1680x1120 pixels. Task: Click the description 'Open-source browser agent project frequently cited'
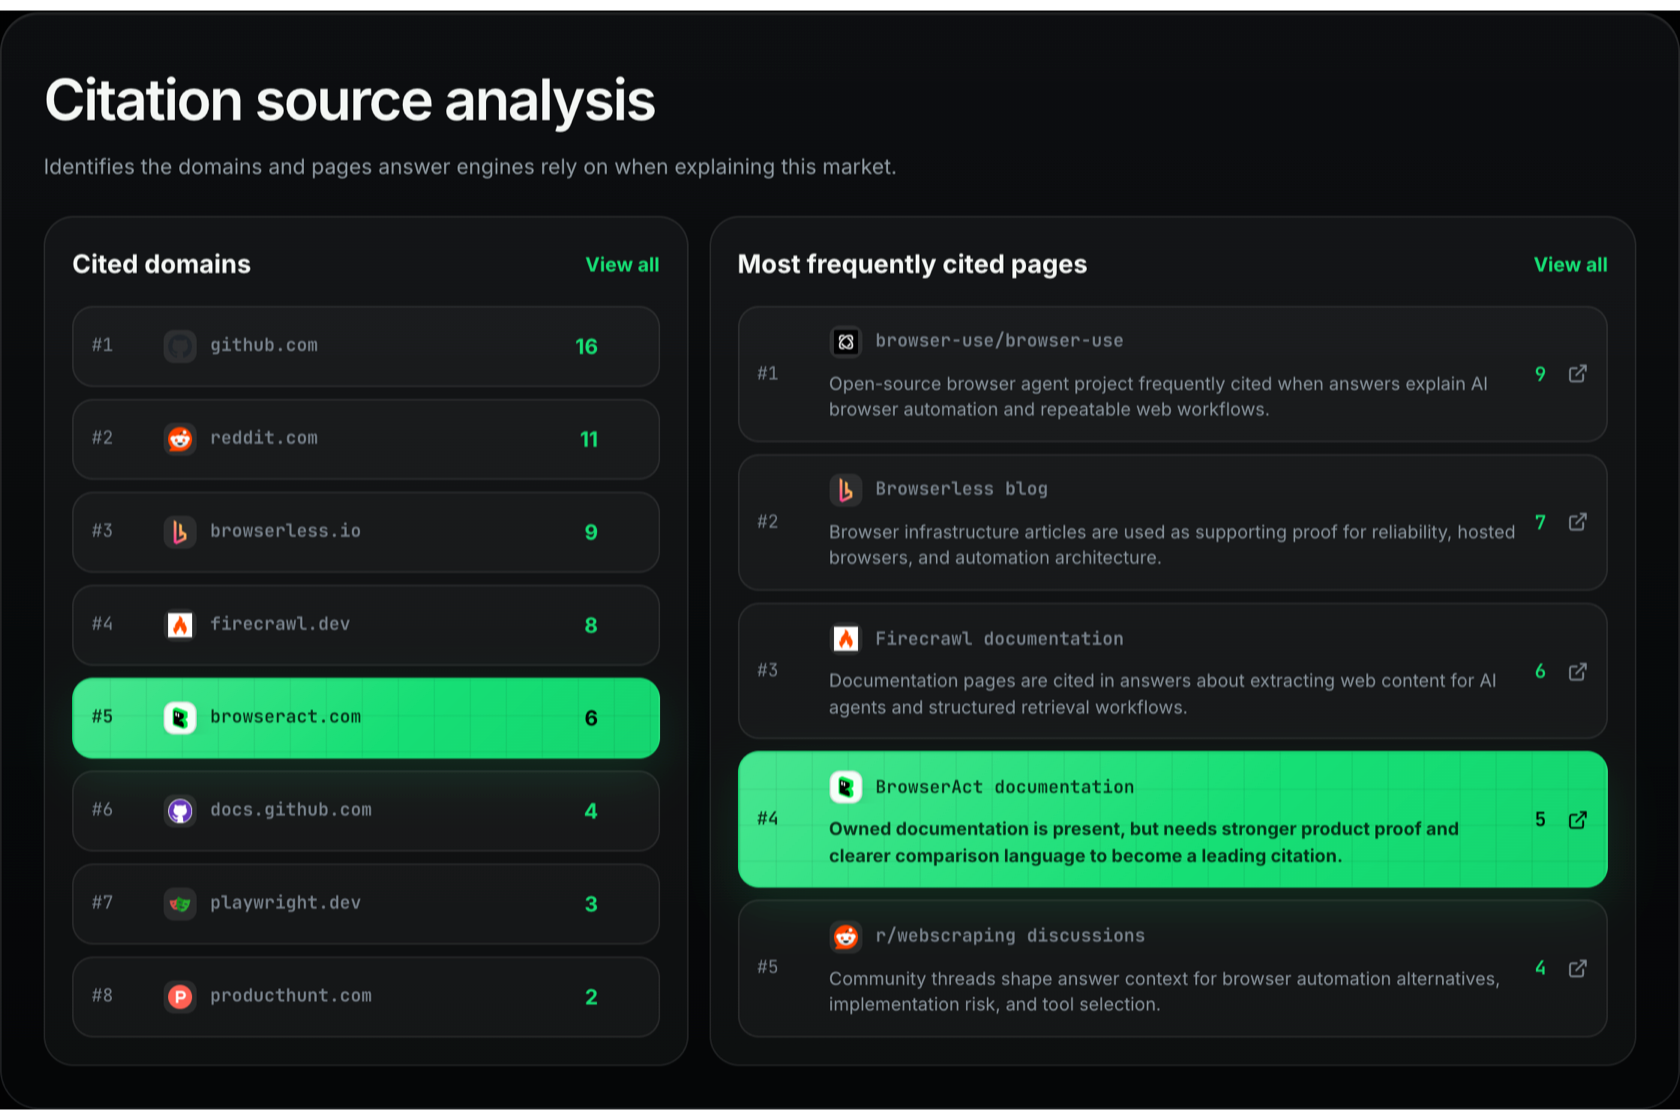(1158, 397)
